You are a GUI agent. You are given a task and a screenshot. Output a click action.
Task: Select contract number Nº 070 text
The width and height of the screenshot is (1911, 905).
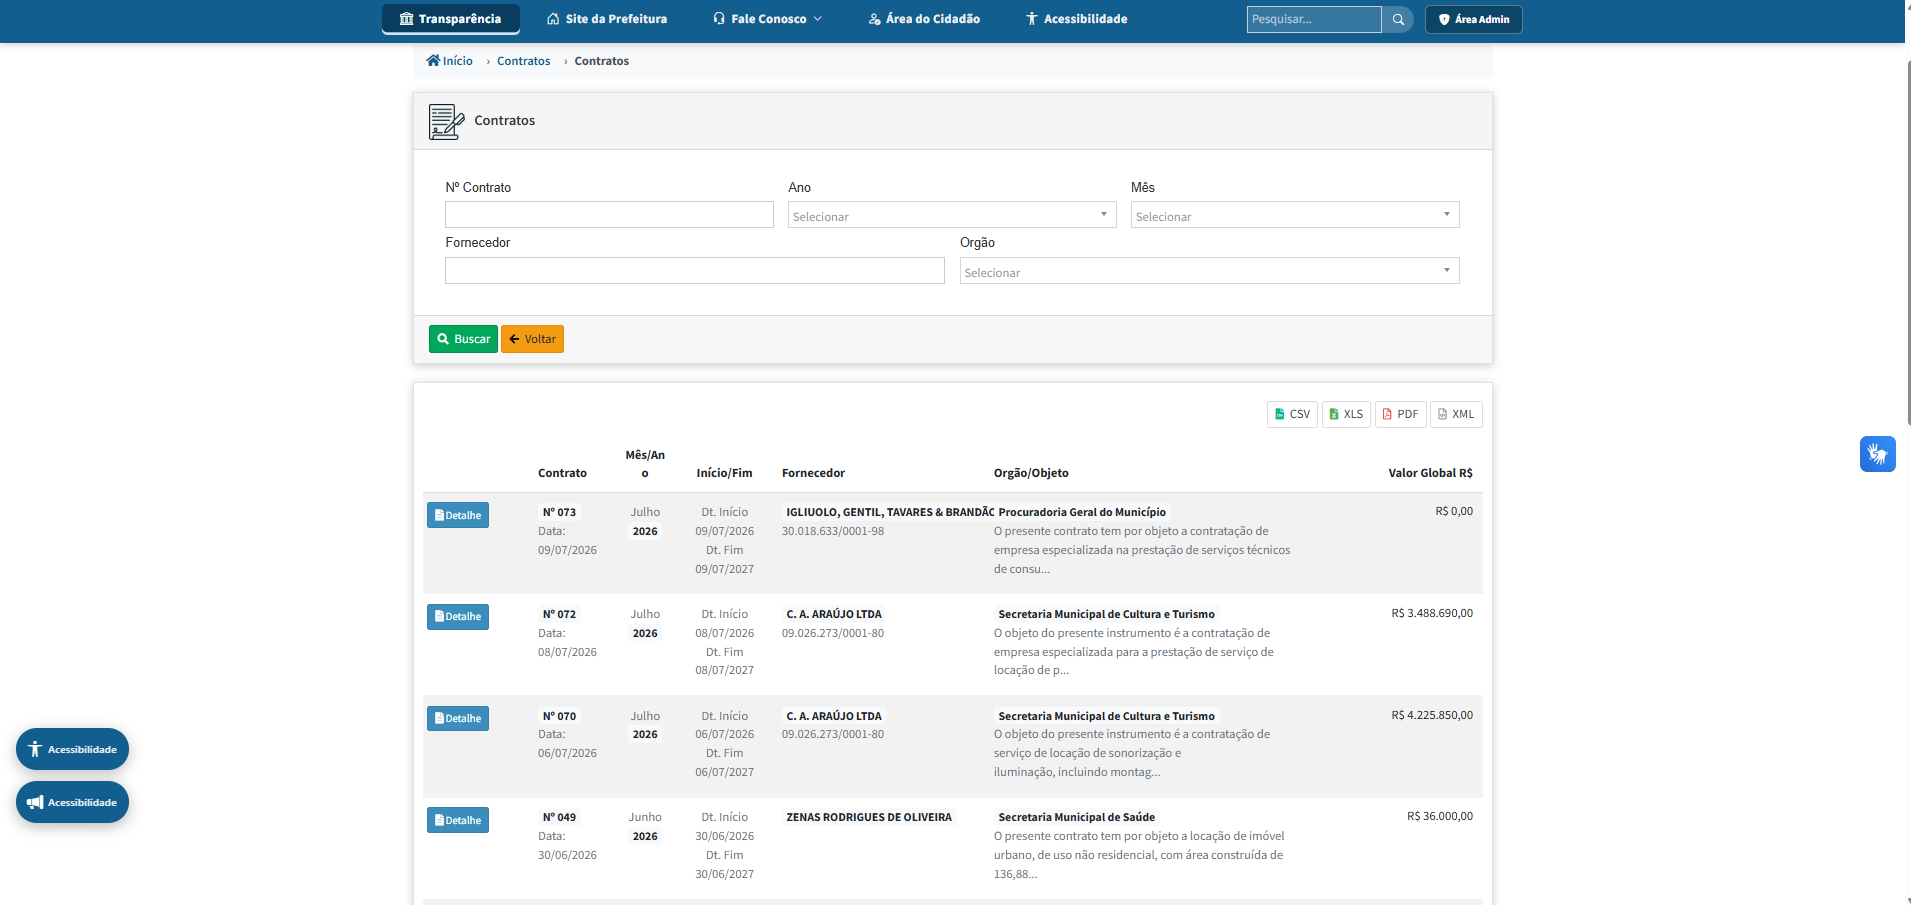click(x=559, y=716)
